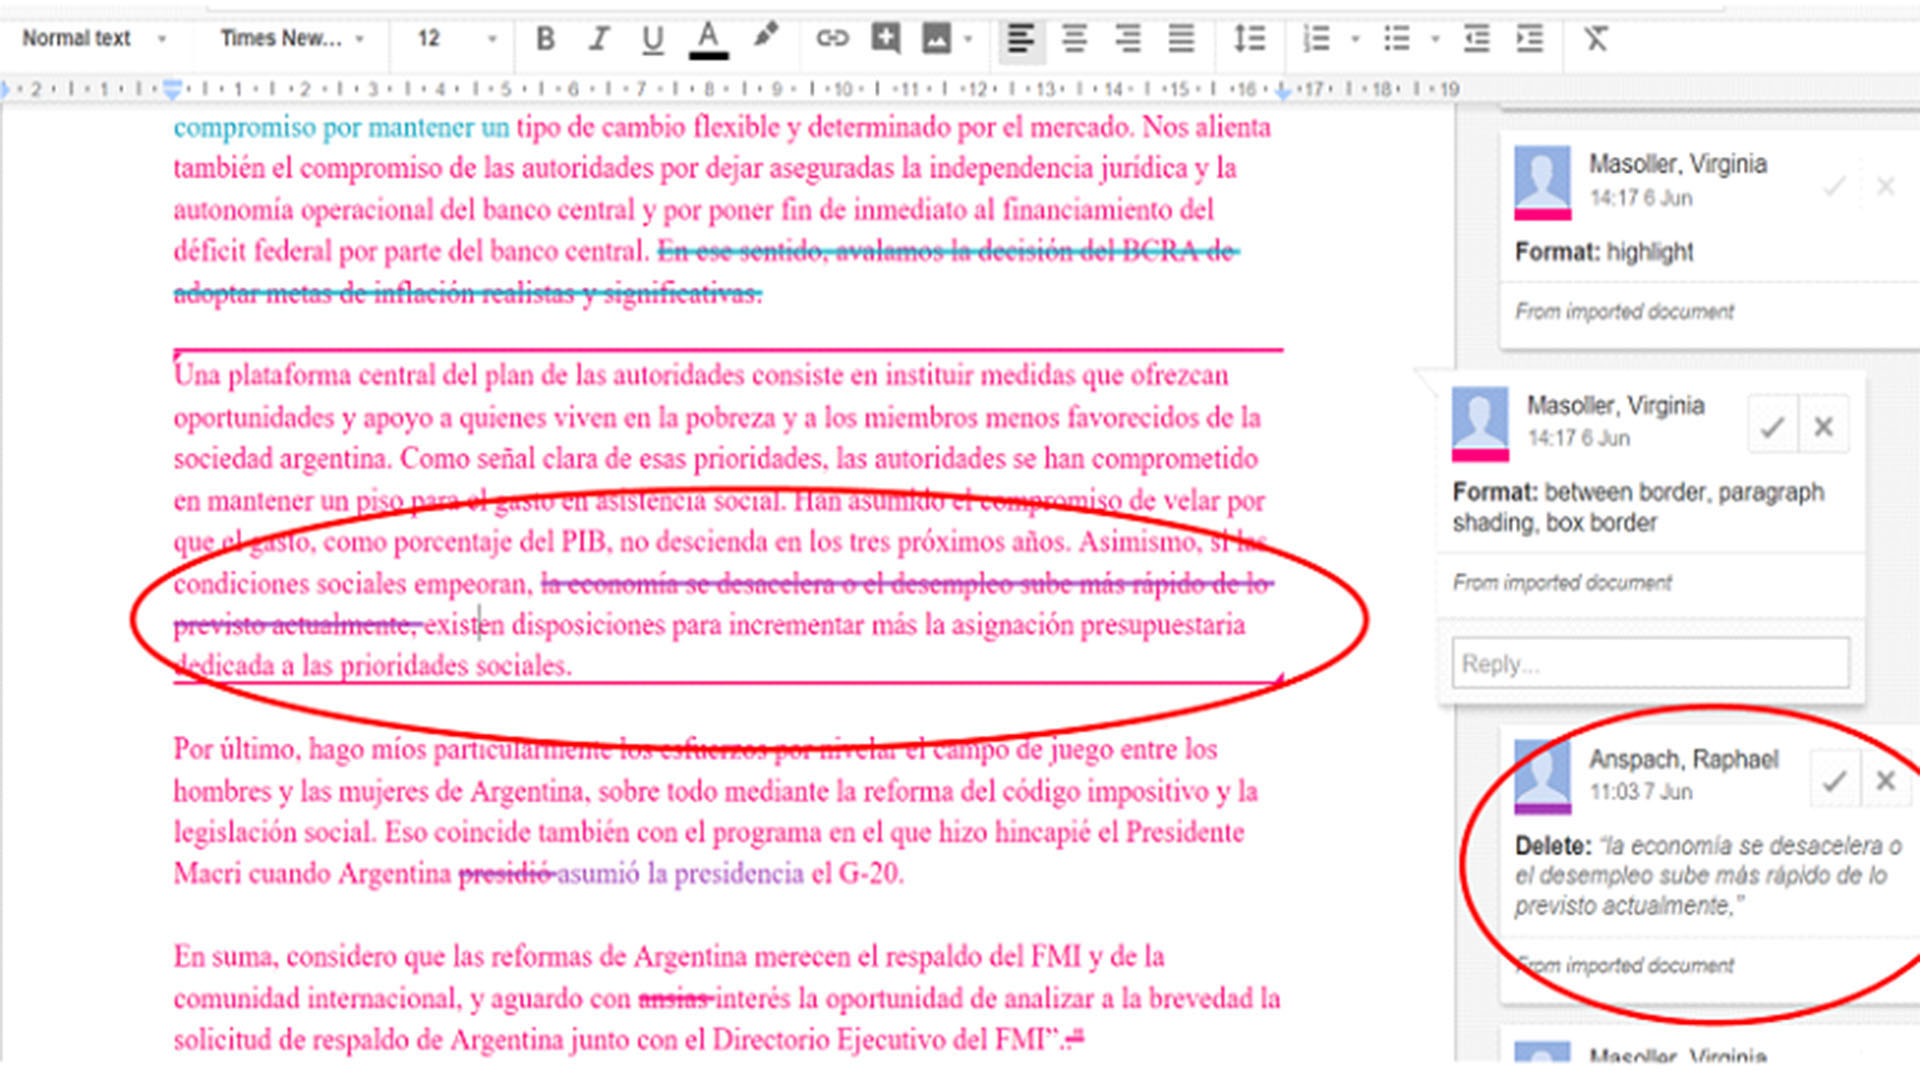Align text right
The height and width of the screenshot is (1080, 1920).
pos(1128,39)
